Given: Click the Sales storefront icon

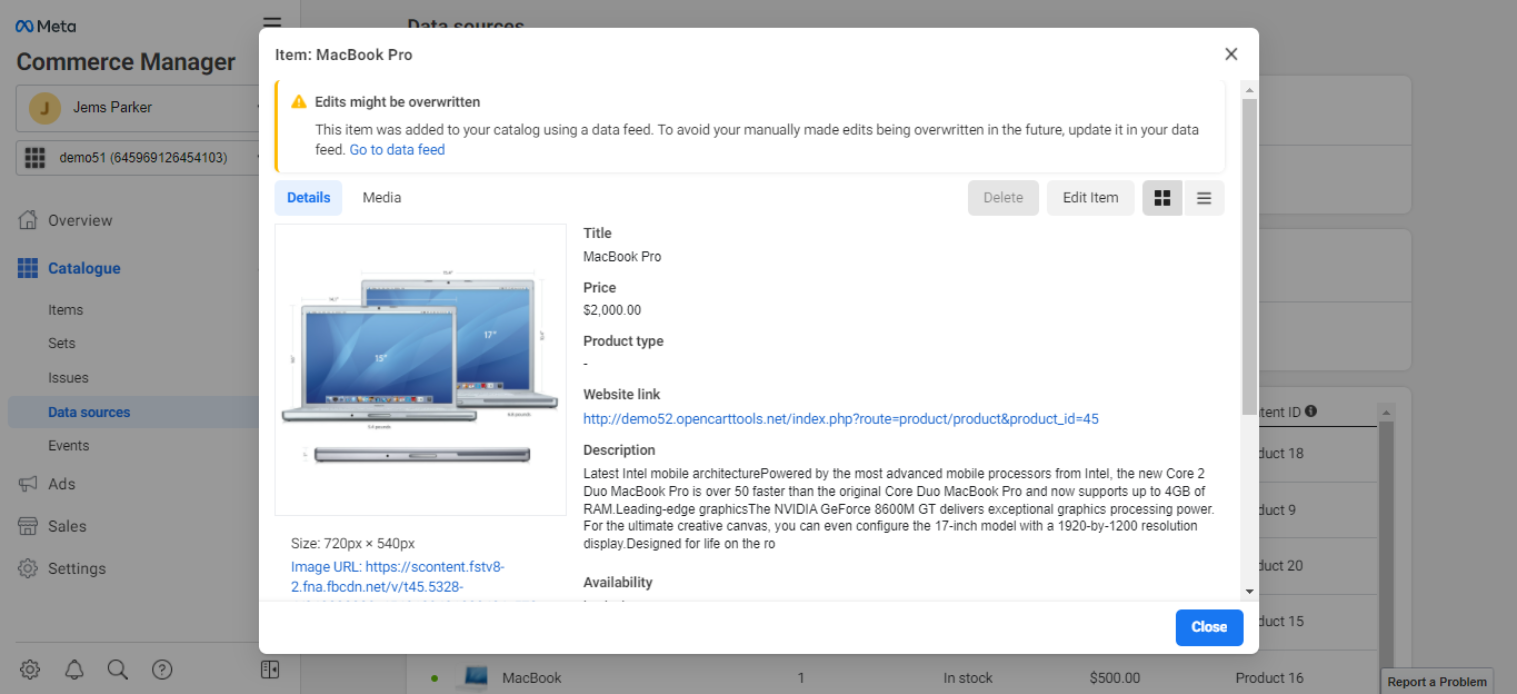Looking at the screenshot, I should [28, 526].
